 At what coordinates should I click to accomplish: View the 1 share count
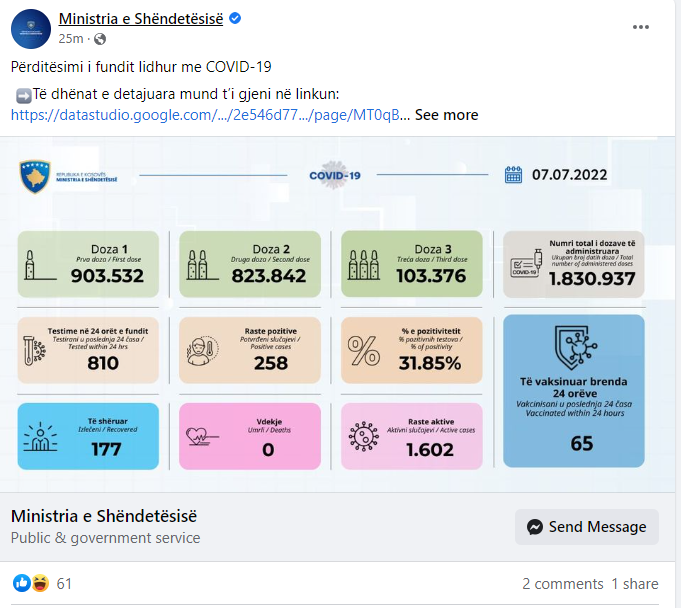click(x=635, y=584)
